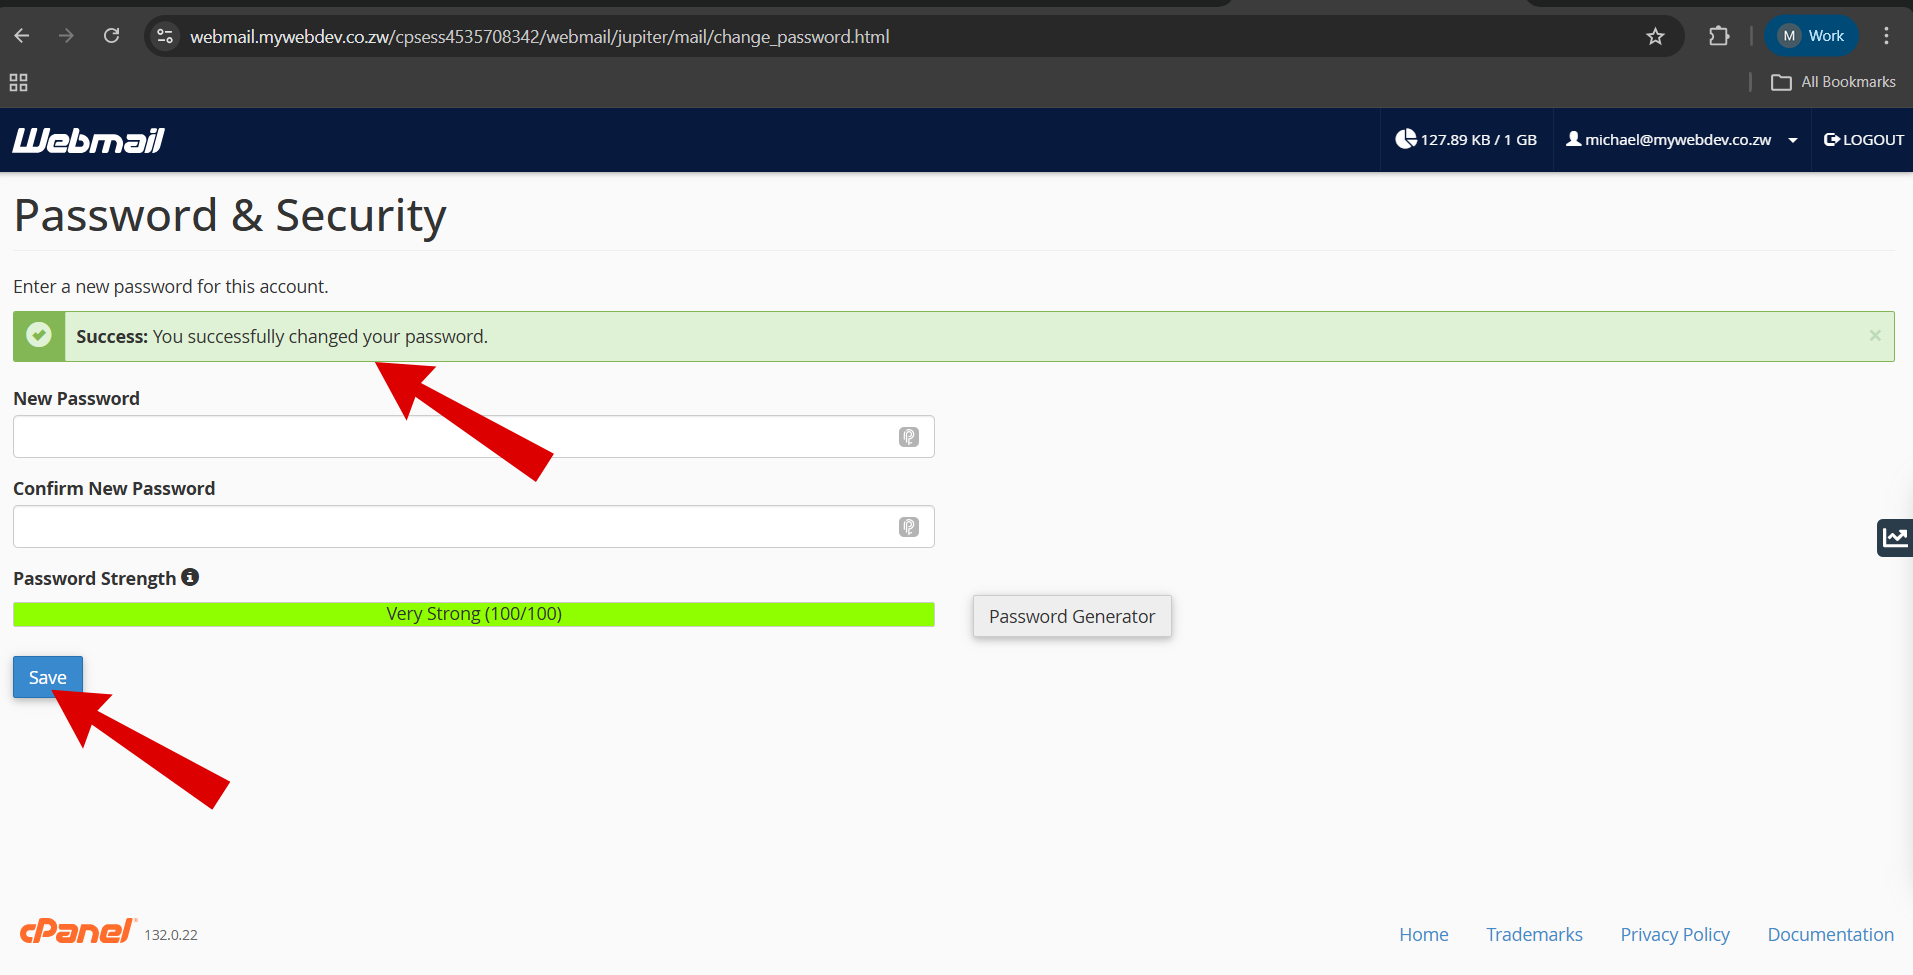Open the Work profile menu
Viewport: 1913px width, 975px height.
[1812, 37]
